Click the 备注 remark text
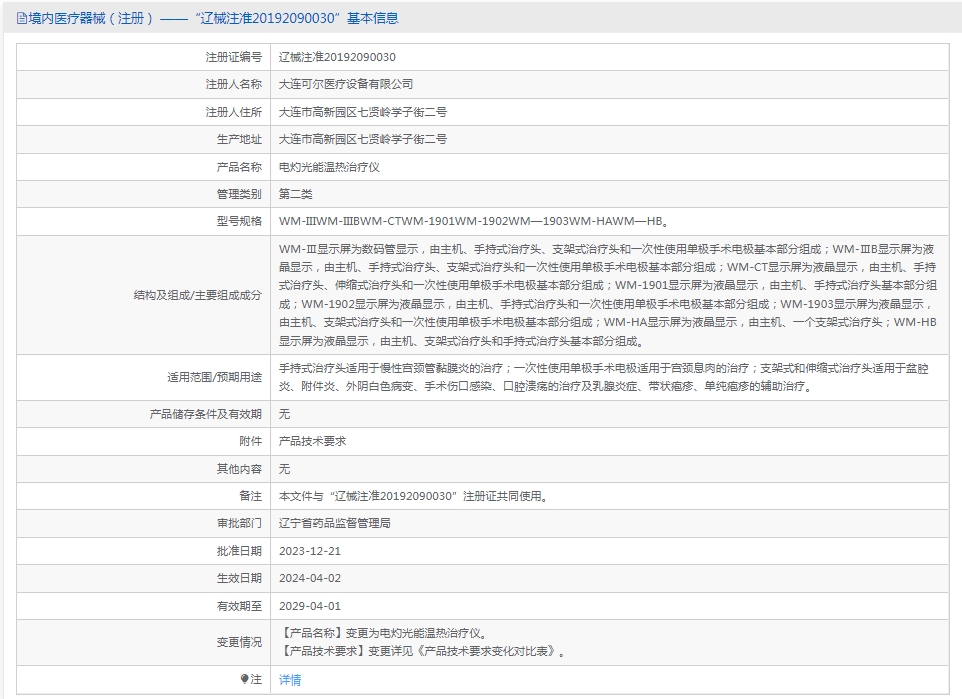Image resolution: width=962 pixels, height=699 pixels. (x=413, y=496)
